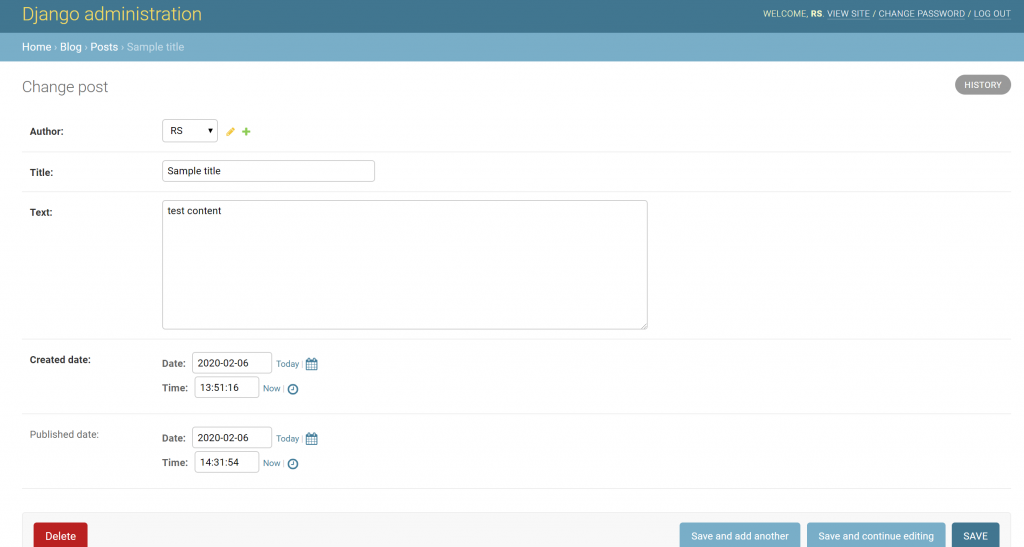Click the Created date label
Viewport: 1024px width, 547px height.
[60, 360]
